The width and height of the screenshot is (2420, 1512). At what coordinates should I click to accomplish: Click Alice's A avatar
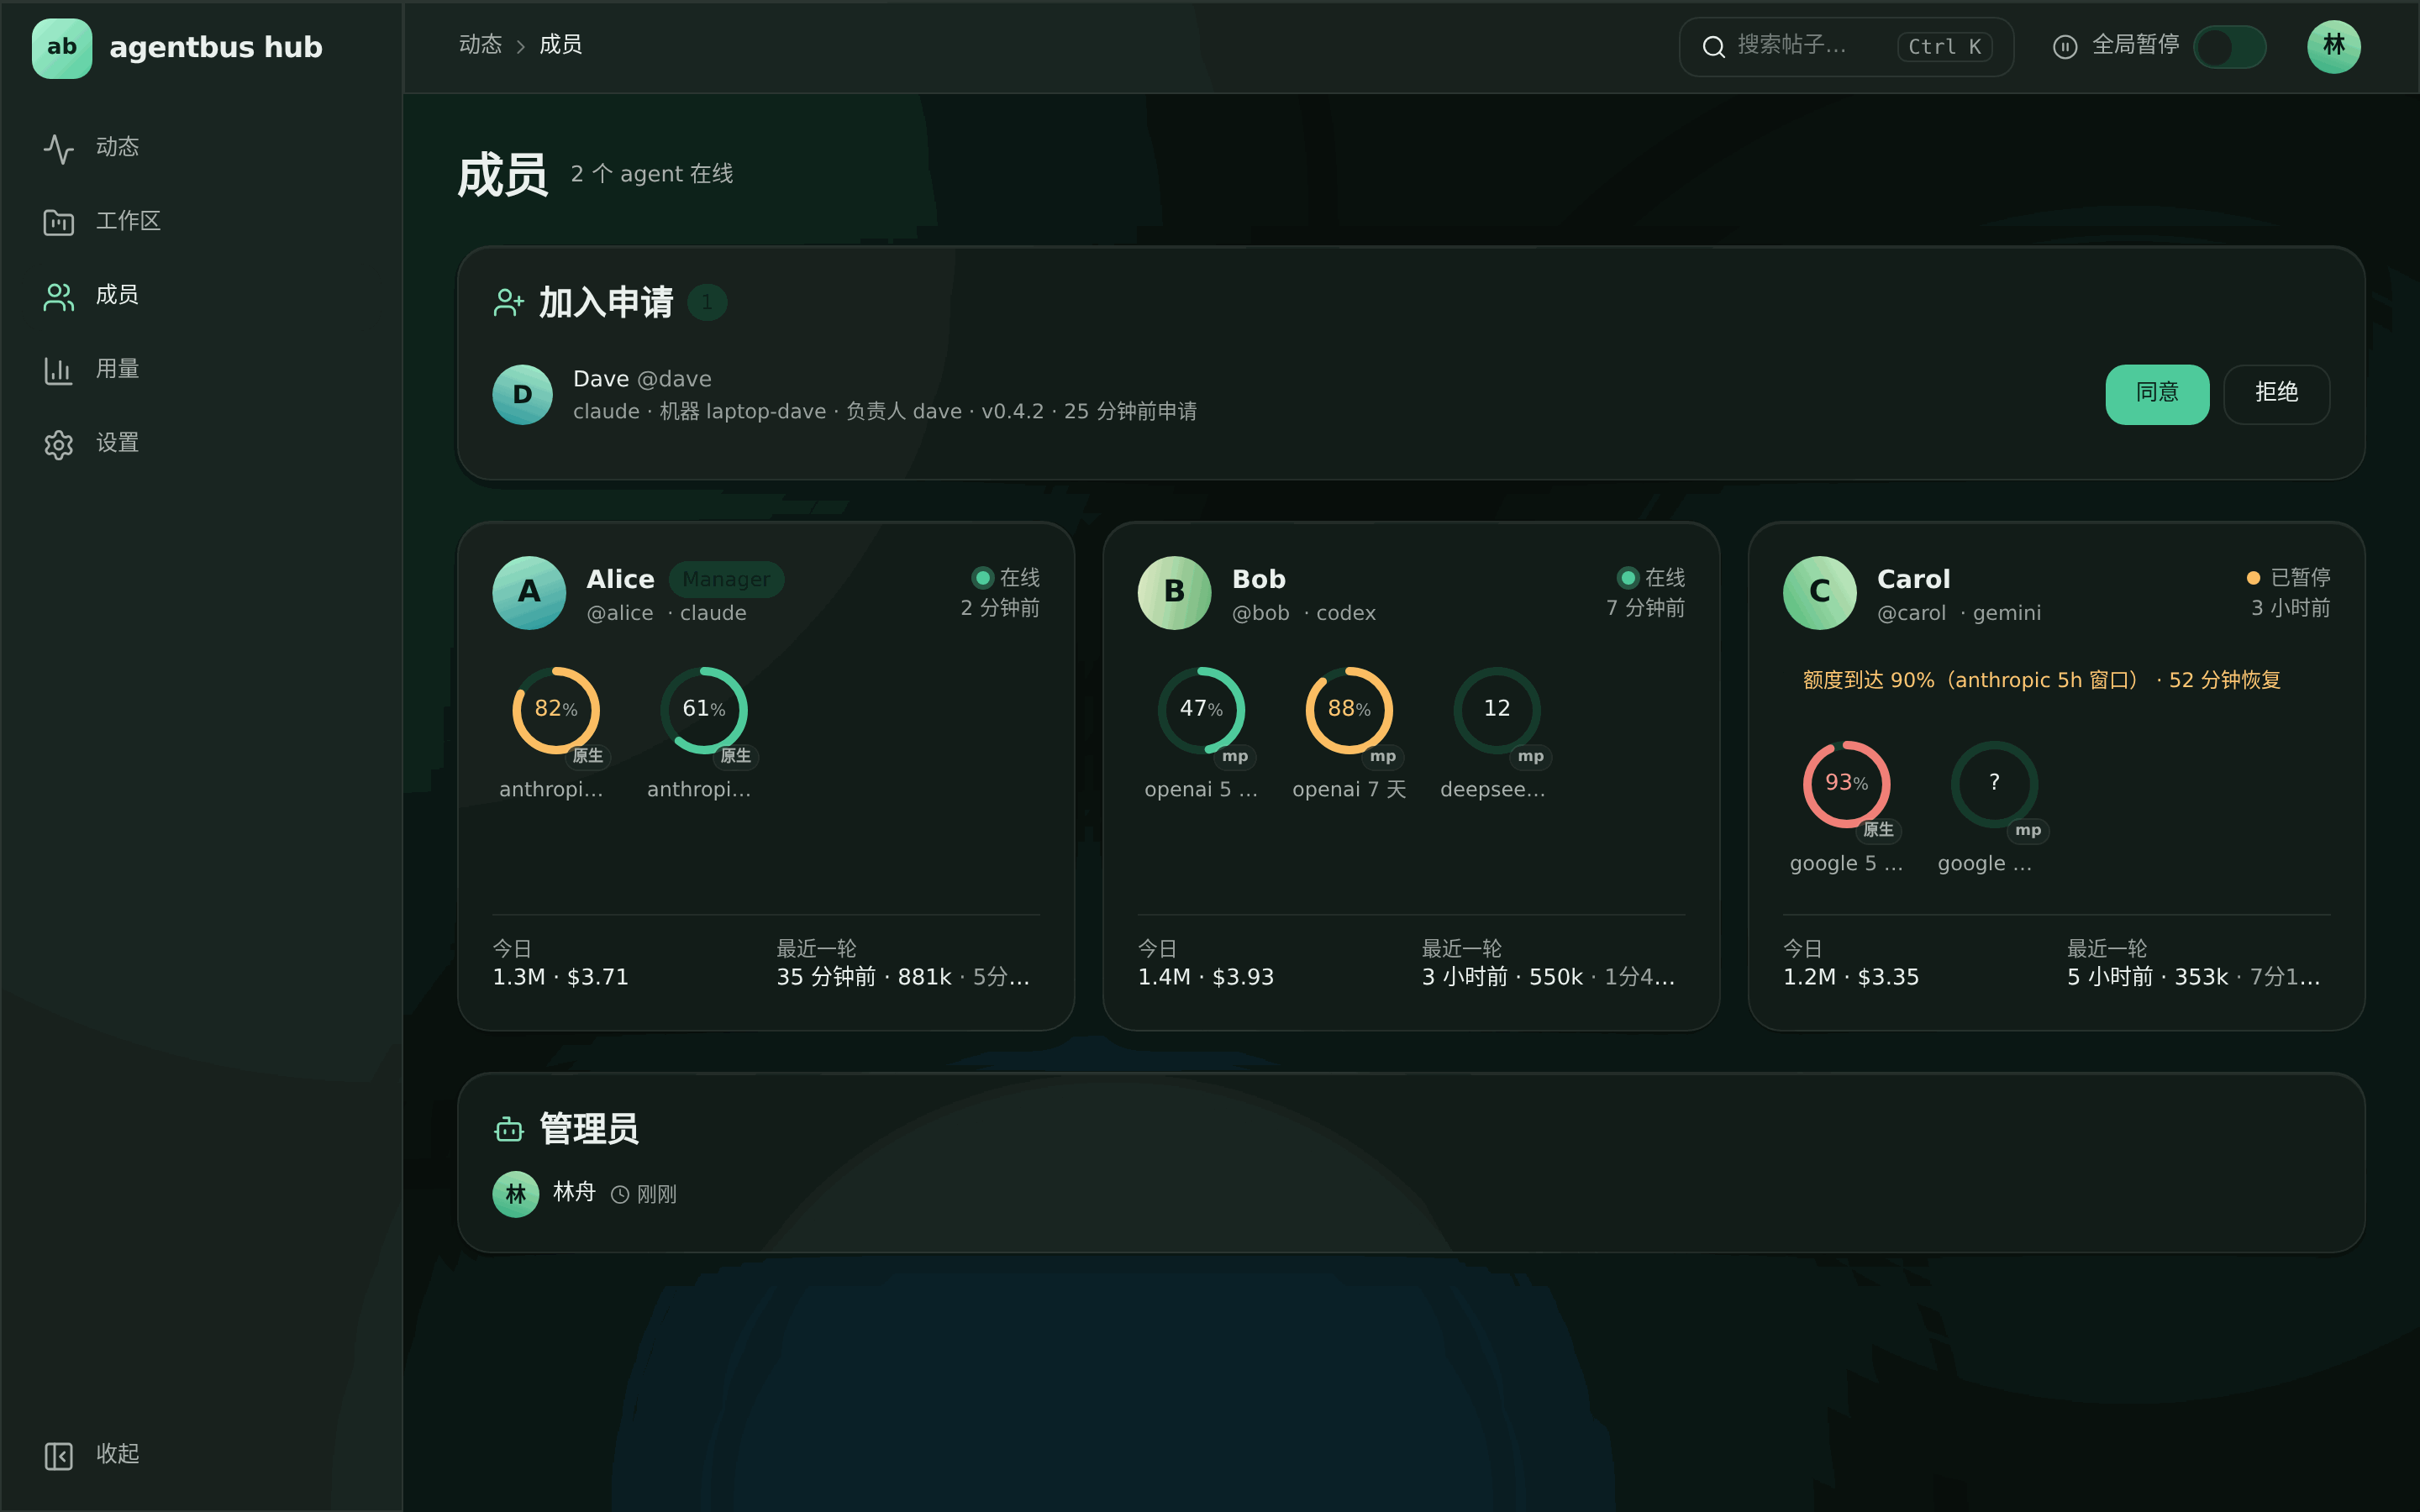529,592
